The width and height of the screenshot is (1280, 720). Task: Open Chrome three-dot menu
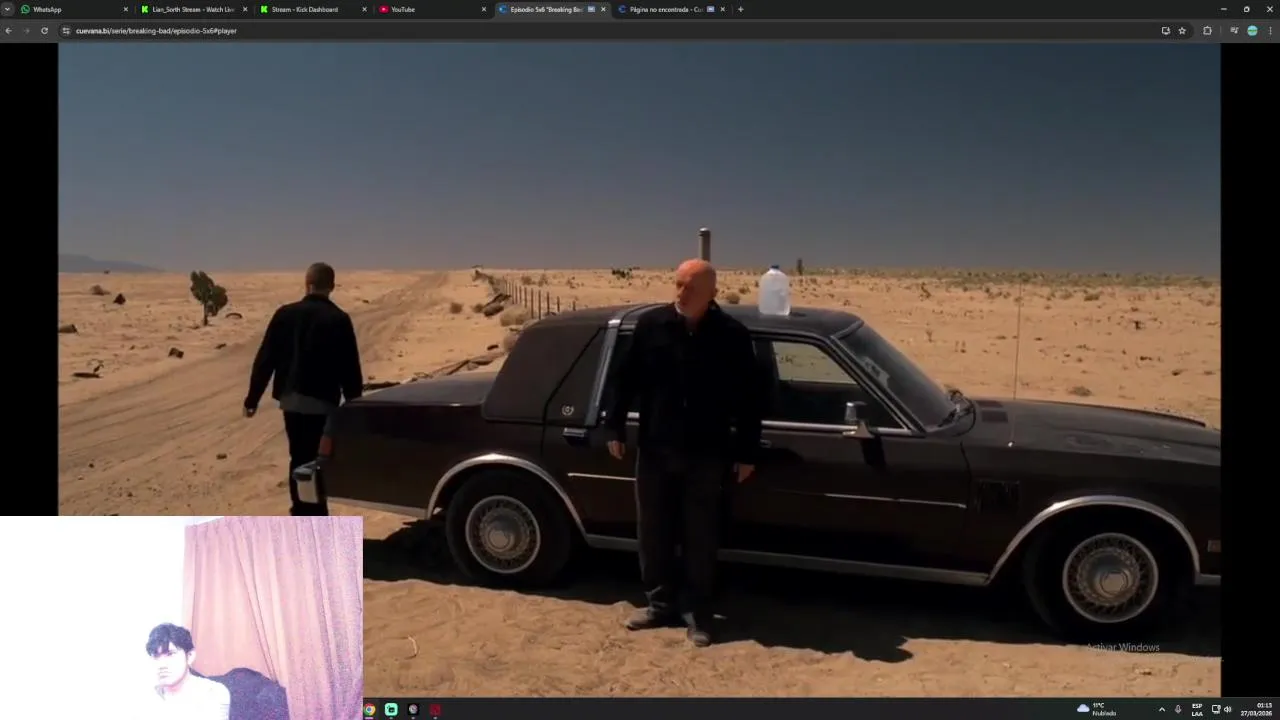(x=1271, y=31)
